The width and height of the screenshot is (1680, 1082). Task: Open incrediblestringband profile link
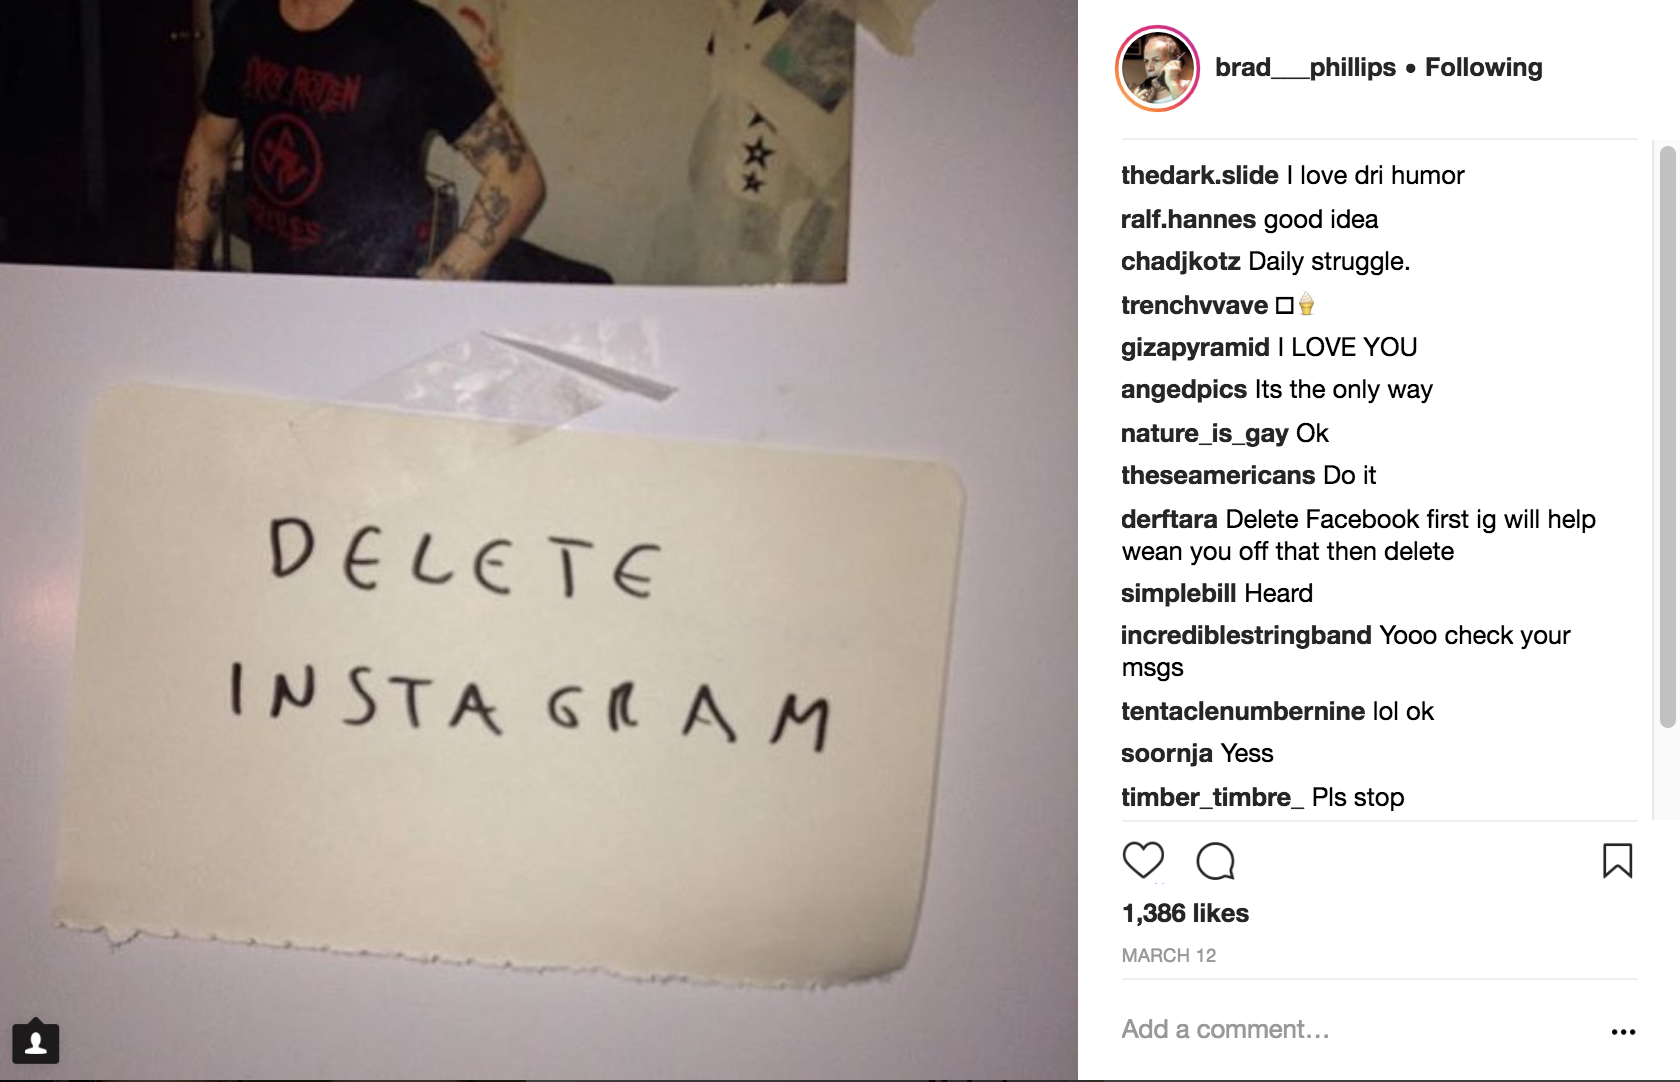1246,635
